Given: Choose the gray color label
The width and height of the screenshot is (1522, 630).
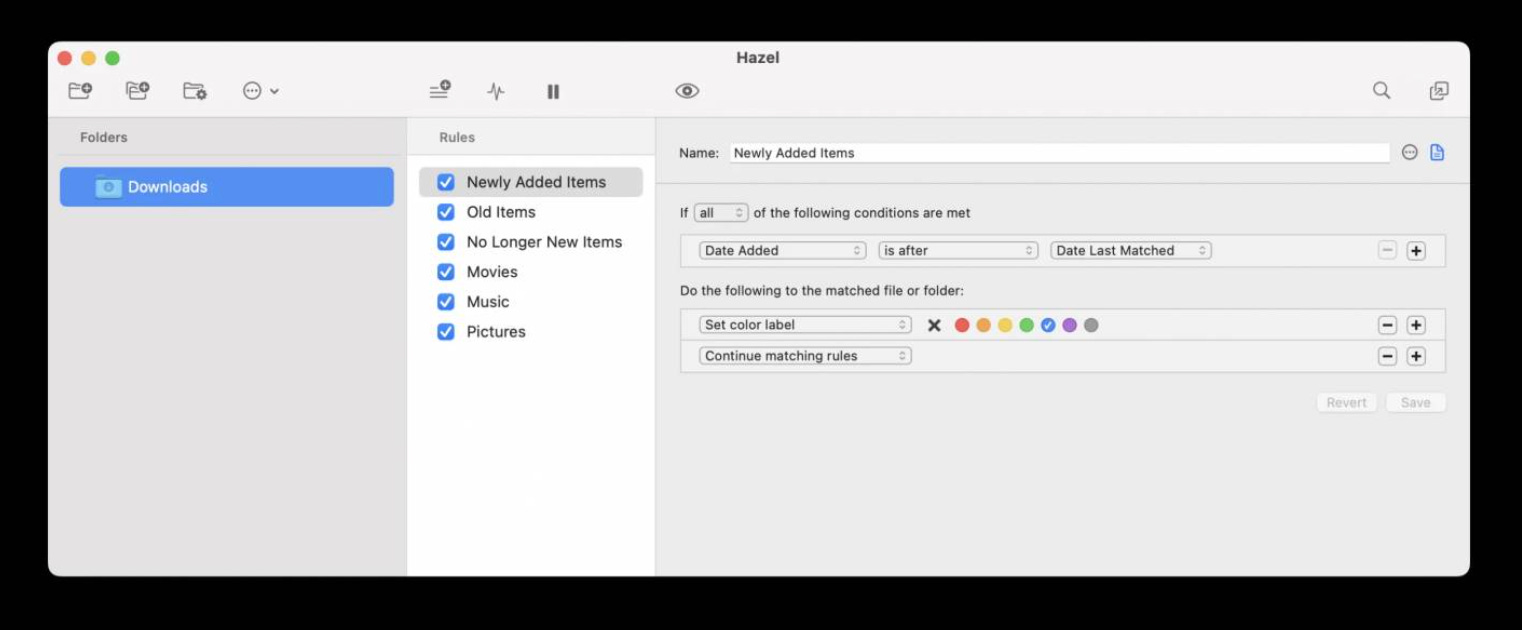Looking at the screenshot, I should point(1091,325).
